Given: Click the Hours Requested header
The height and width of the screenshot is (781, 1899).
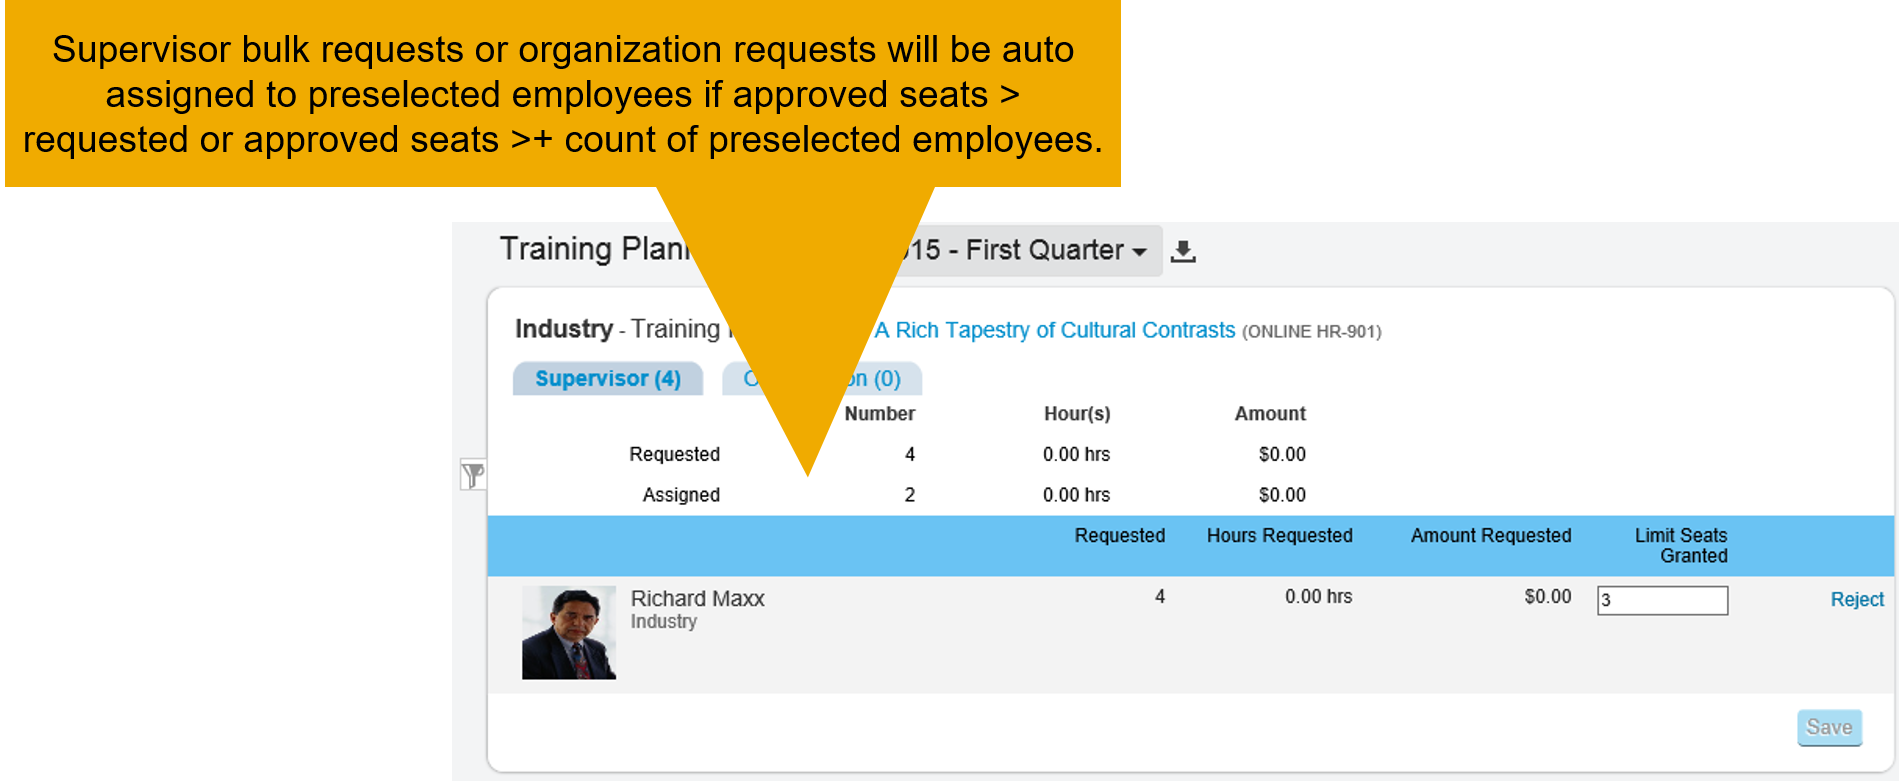Looking at the screenshot, I should [x=1279, y=536].
